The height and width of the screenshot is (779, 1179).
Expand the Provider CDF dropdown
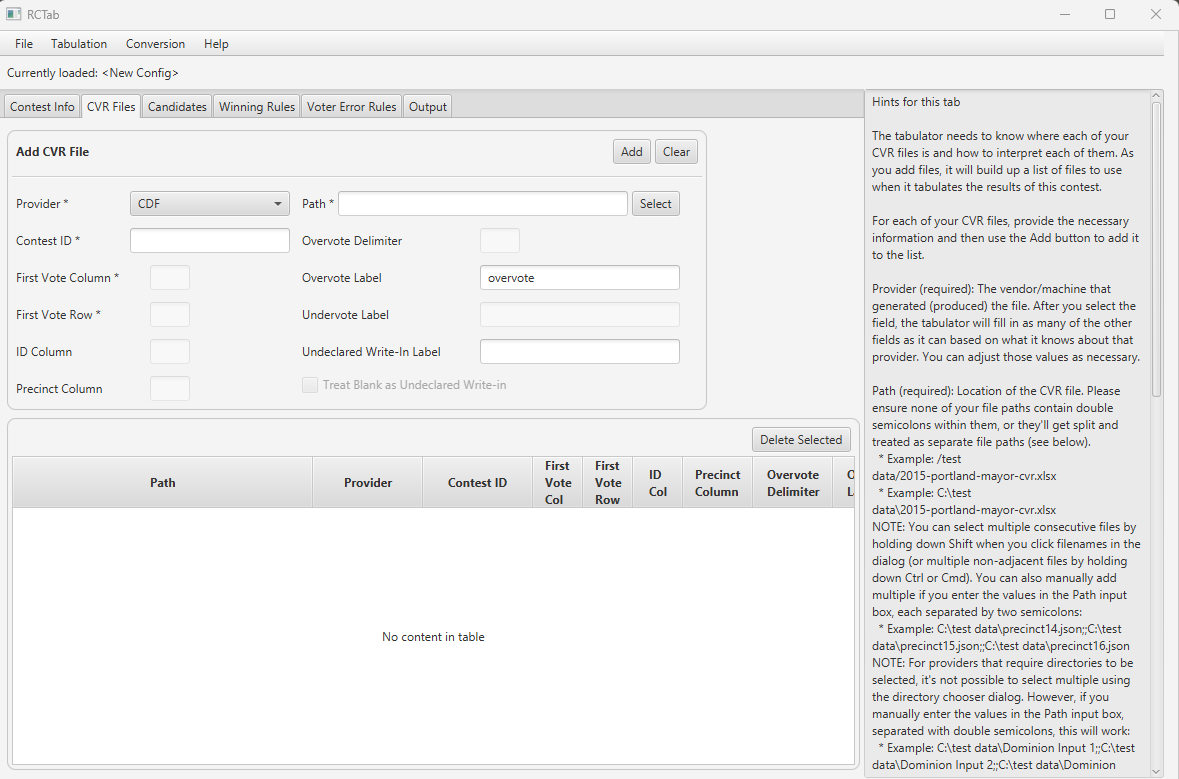tap(210, 204)
